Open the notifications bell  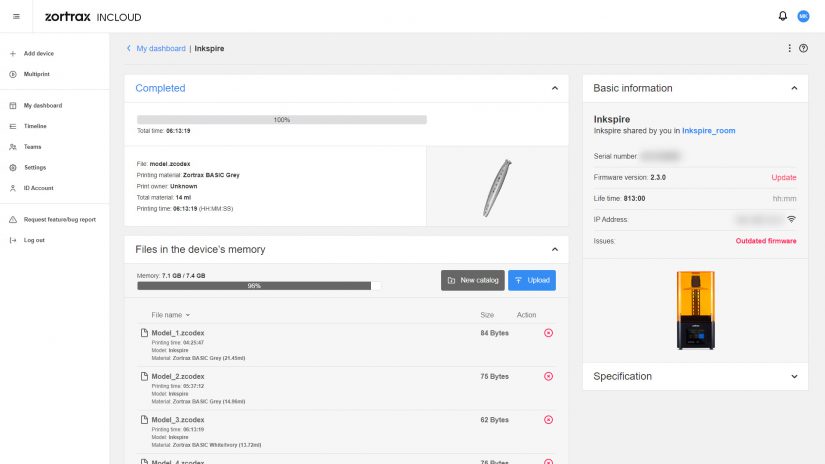pos(782,16)
